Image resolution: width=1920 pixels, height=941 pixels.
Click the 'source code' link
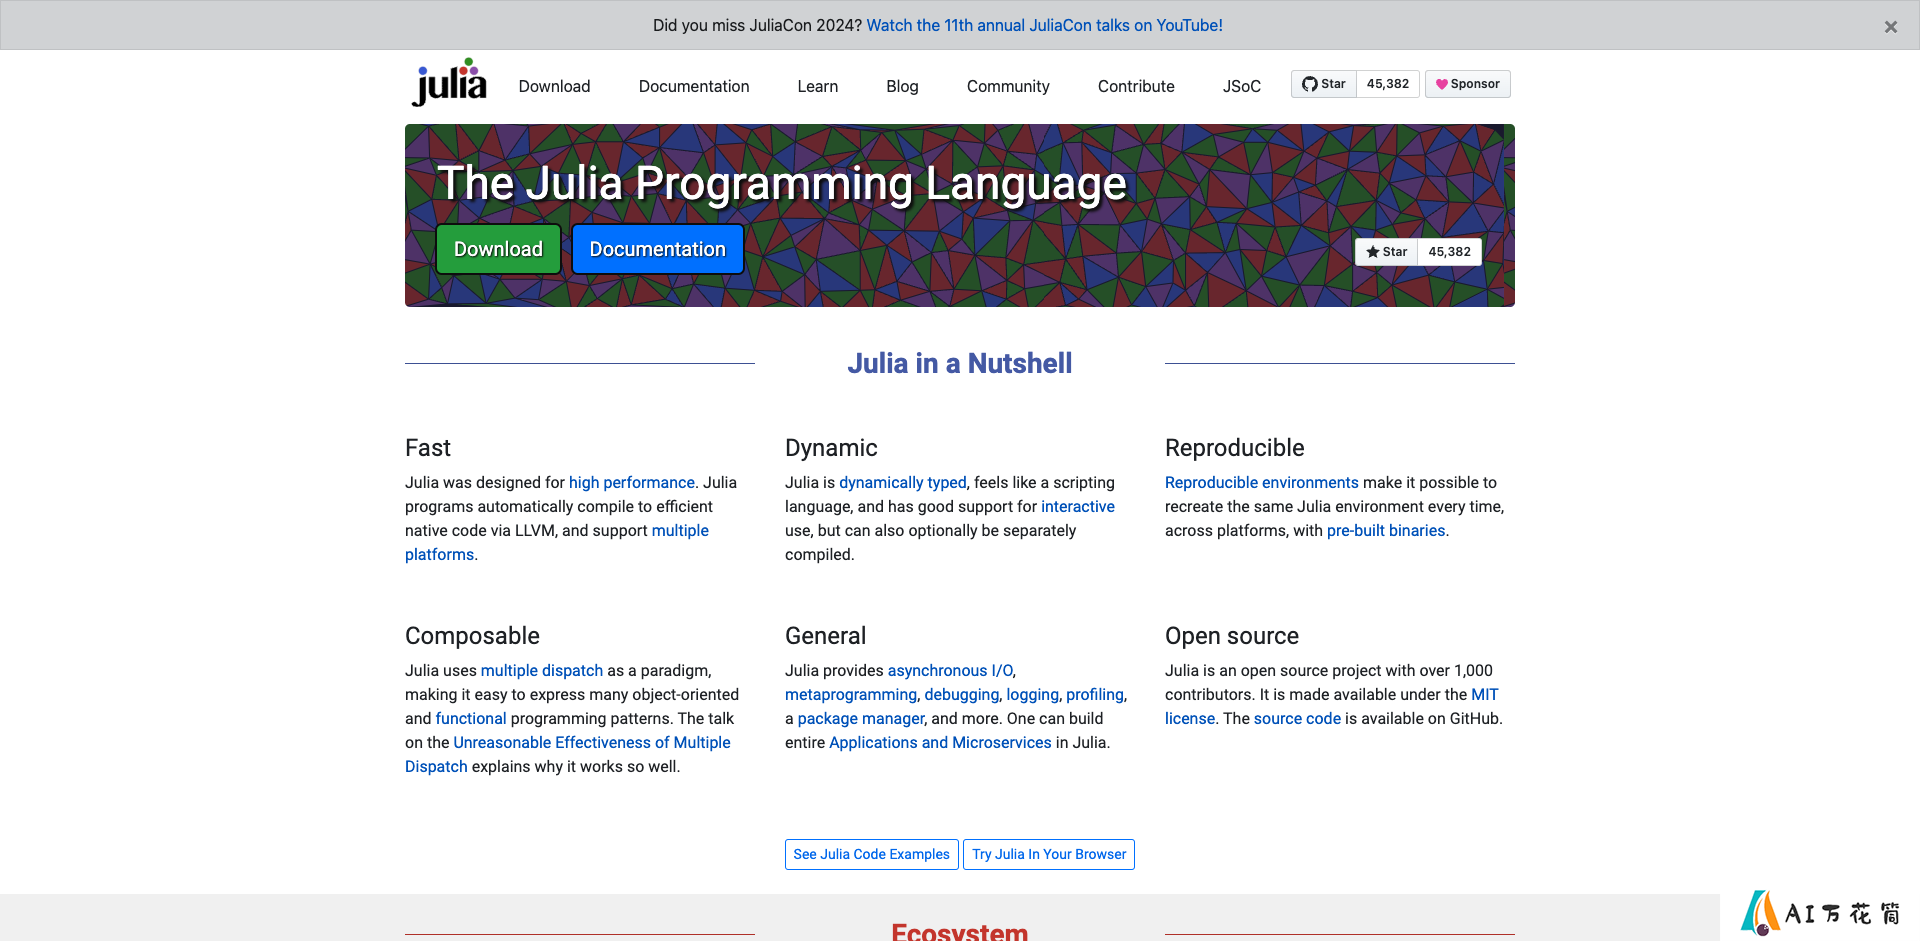1297,718
